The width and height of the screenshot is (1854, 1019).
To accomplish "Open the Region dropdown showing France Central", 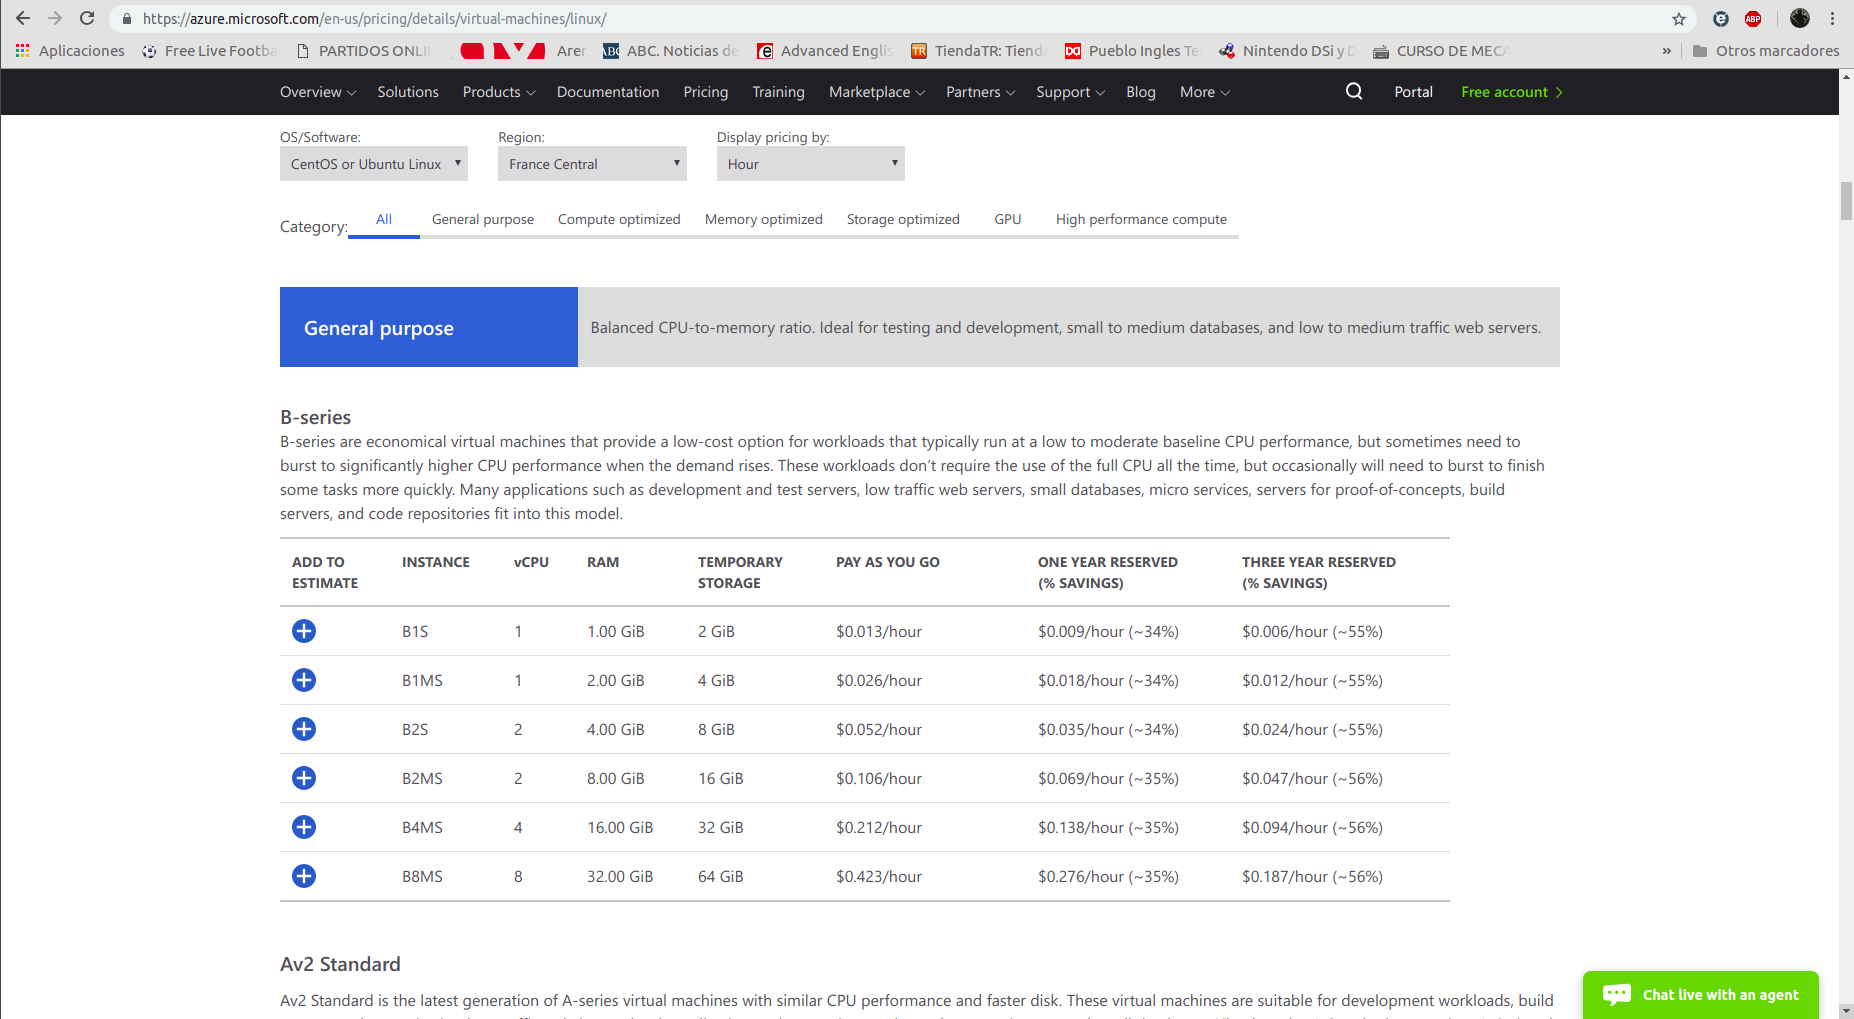I will pyautogui.click(x=592, y=164).
